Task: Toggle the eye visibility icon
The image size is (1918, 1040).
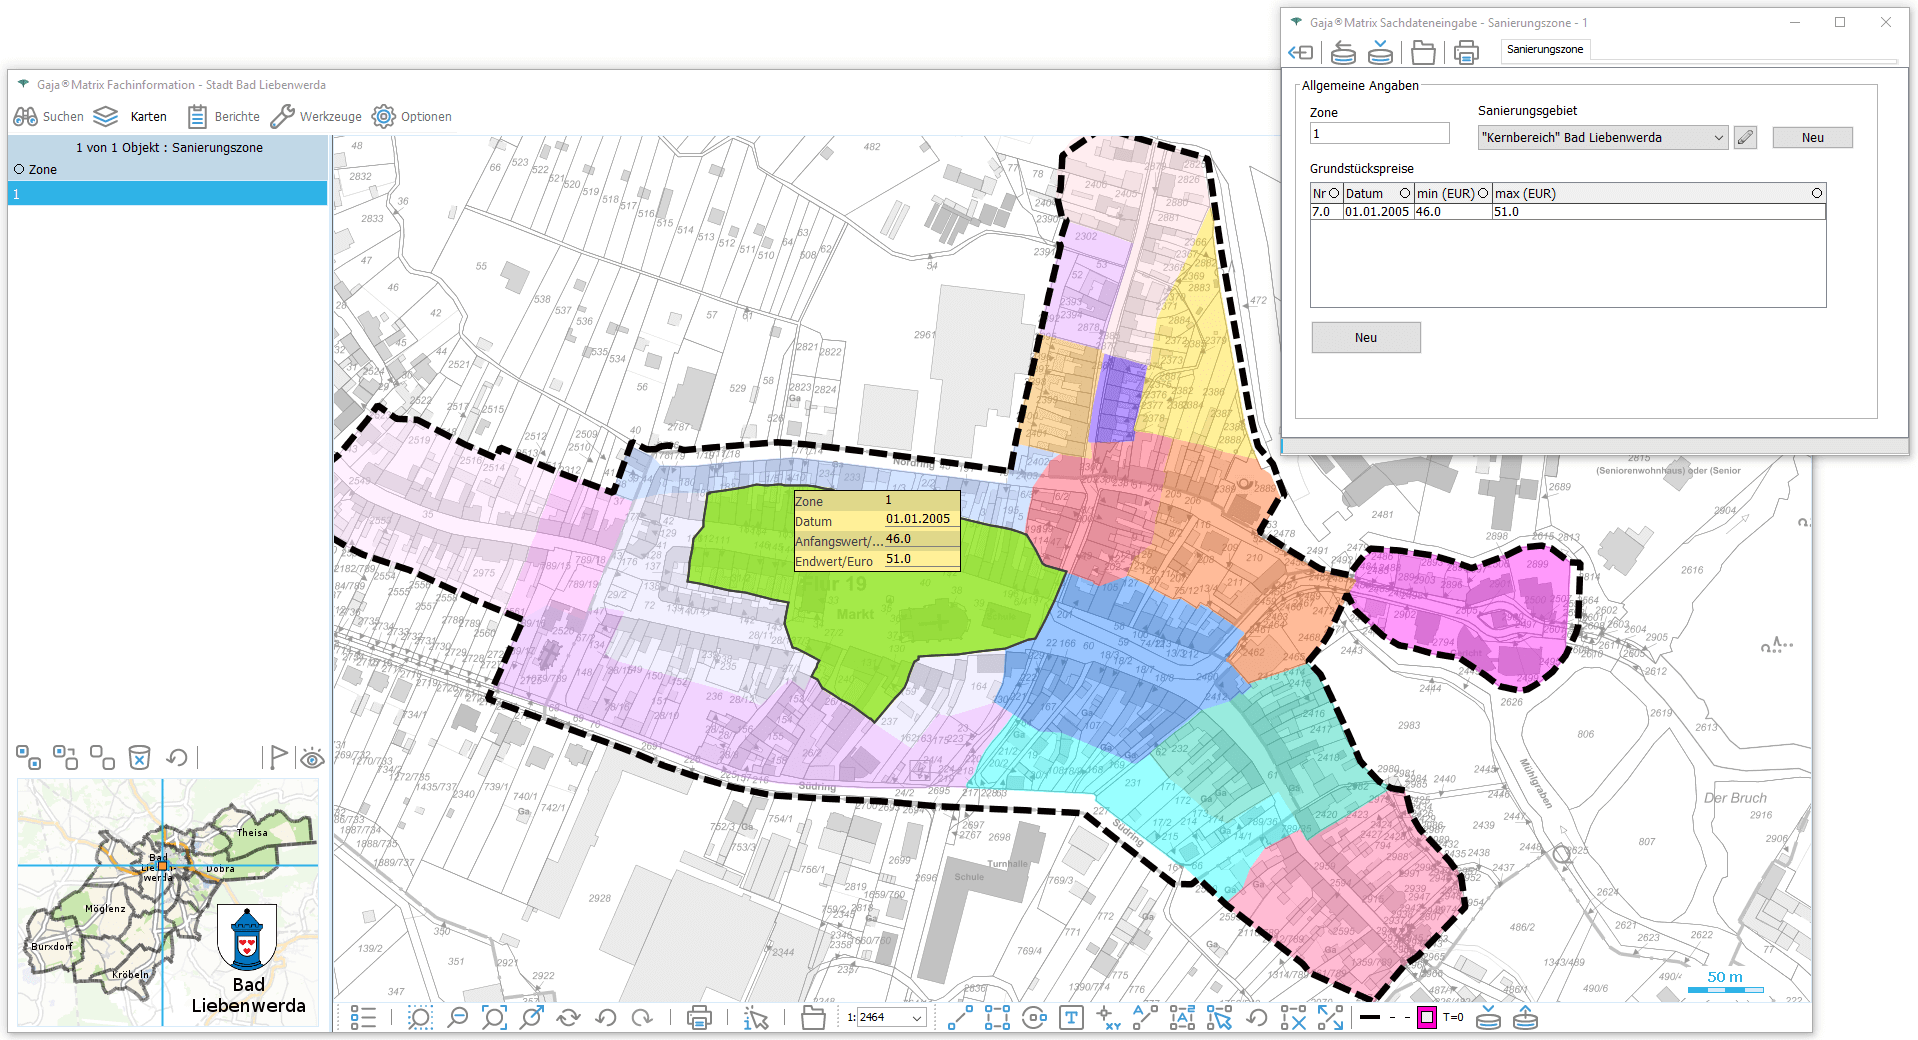Action: coord(312,758)
